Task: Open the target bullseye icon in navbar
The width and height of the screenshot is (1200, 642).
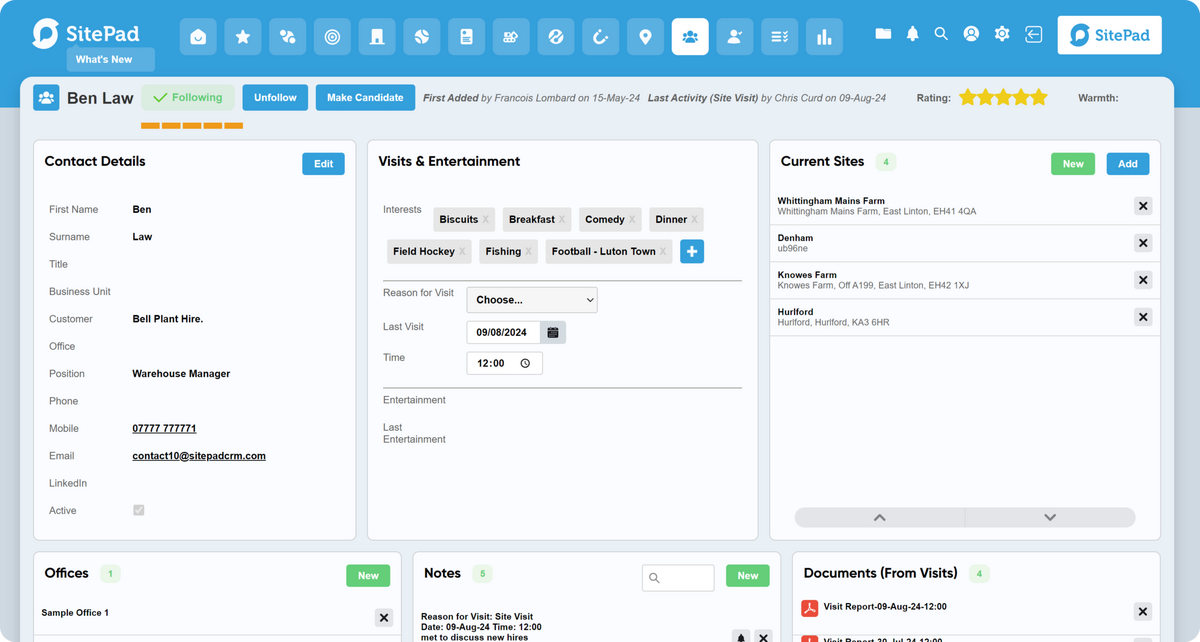Action: [332, 37]
